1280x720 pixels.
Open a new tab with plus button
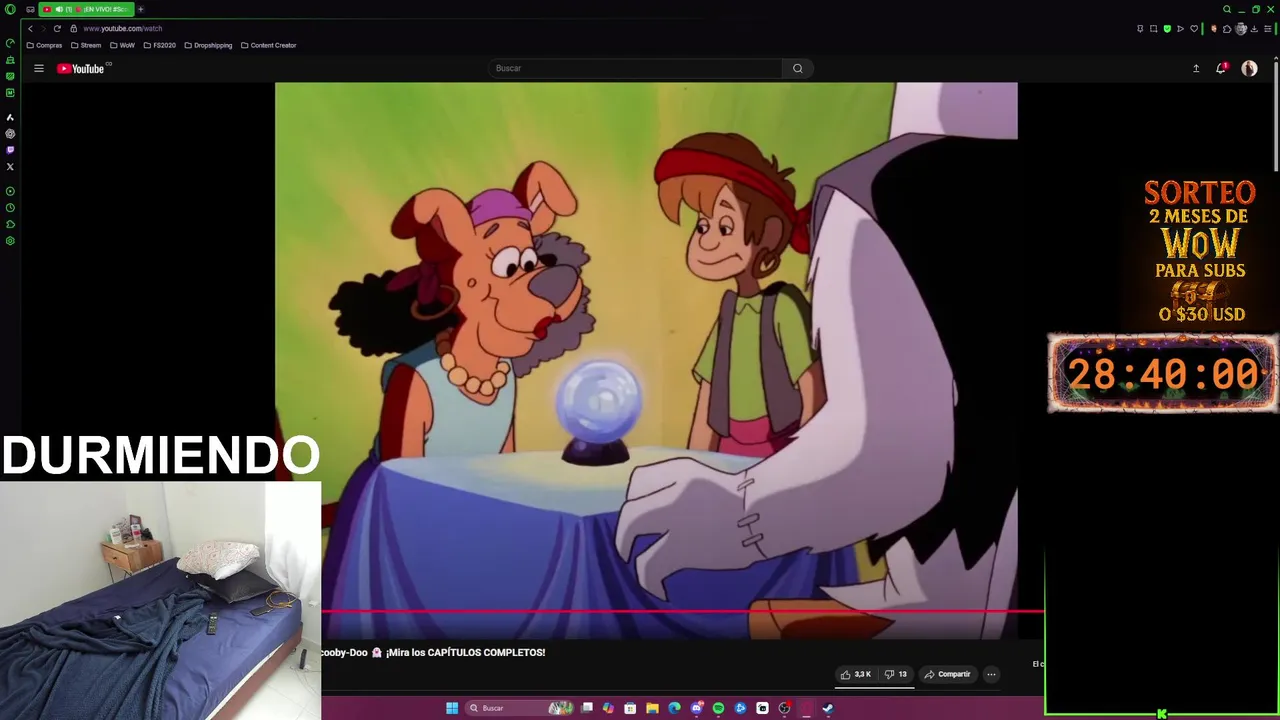(x=141, y=9)
